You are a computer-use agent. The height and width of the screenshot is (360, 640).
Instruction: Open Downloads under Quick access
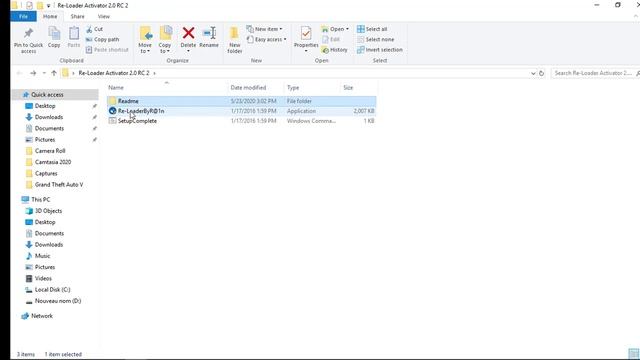49,117
